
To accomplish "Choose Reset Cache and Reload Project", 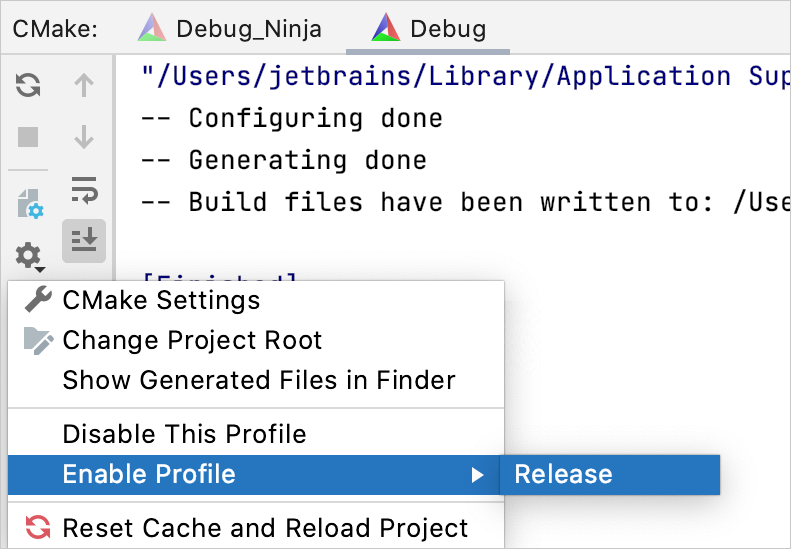I will point(265,527).
